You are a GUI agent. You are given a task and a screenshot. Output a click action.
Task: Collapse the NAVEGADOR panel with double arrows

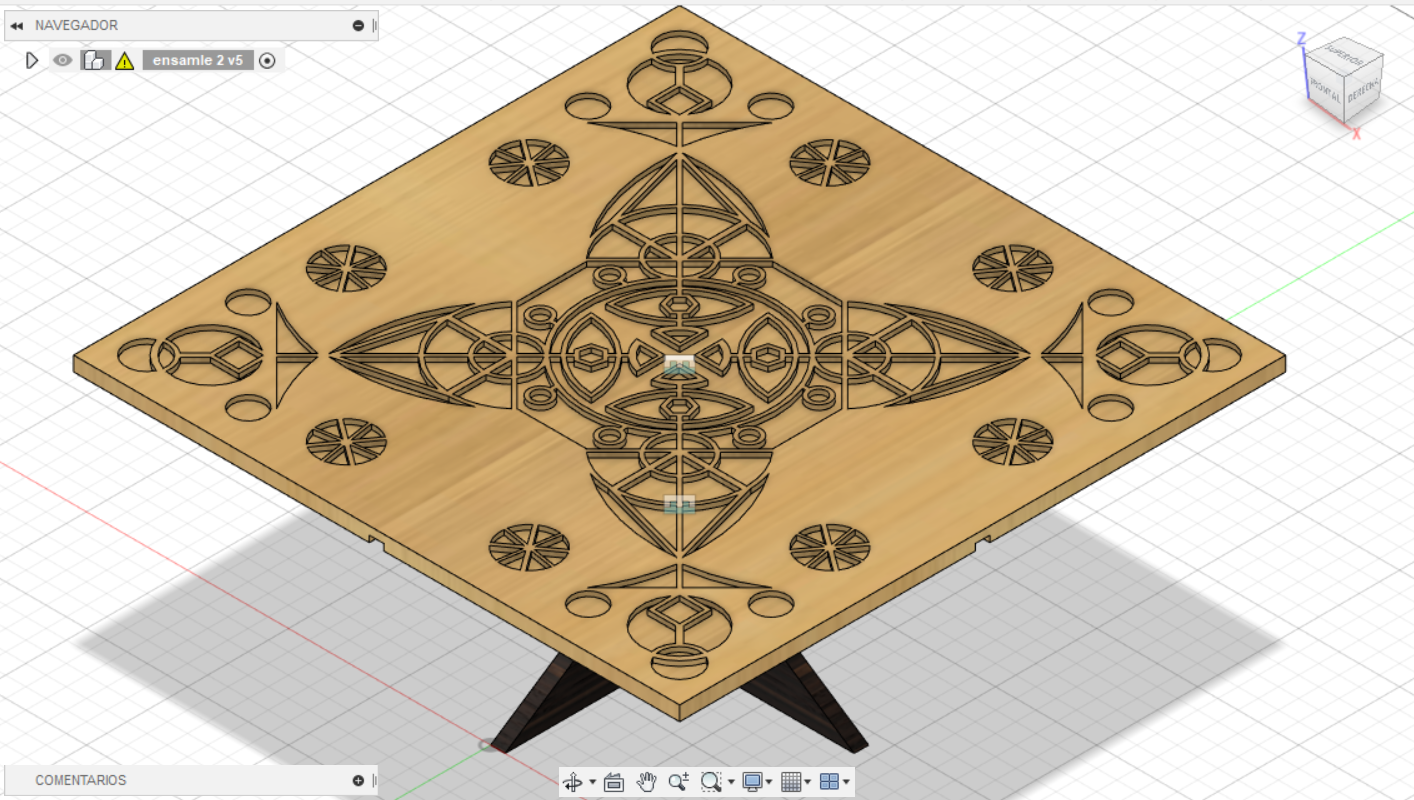16,26
